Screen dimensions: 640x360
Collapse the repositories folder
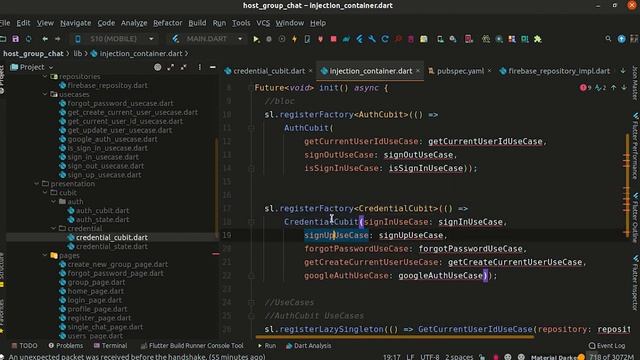coord(45,77)
